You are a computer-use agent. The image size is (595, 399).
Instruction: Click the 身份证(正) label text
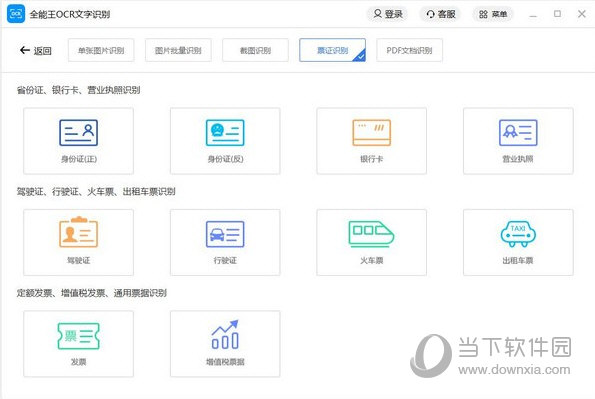[x=79, y=159]
